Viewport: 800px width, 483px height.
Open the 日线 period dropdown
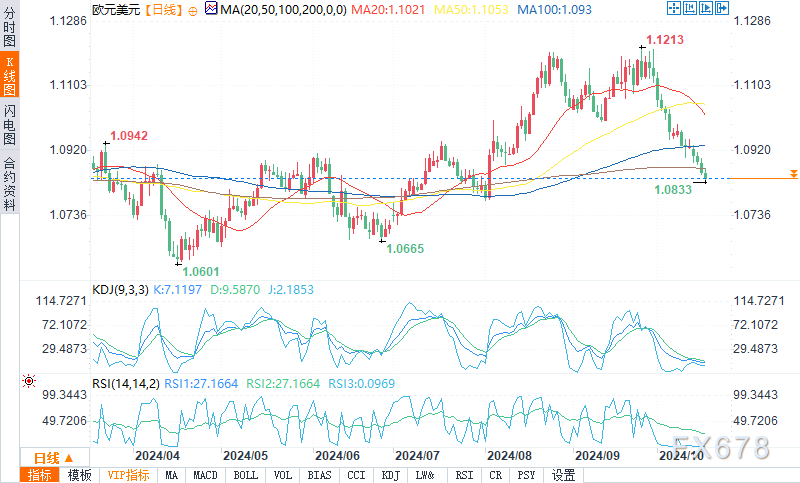(55, 457)
